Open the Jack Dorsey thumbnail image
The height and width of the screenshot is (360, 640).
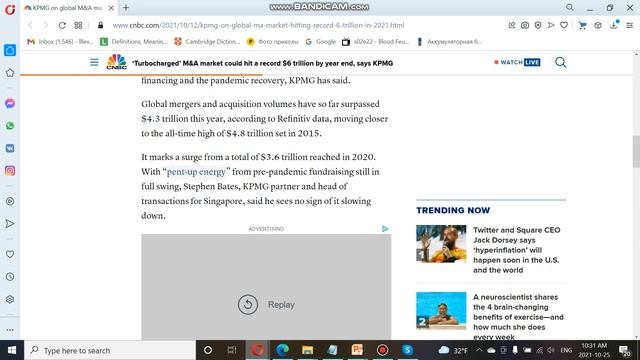pos(441,244)
